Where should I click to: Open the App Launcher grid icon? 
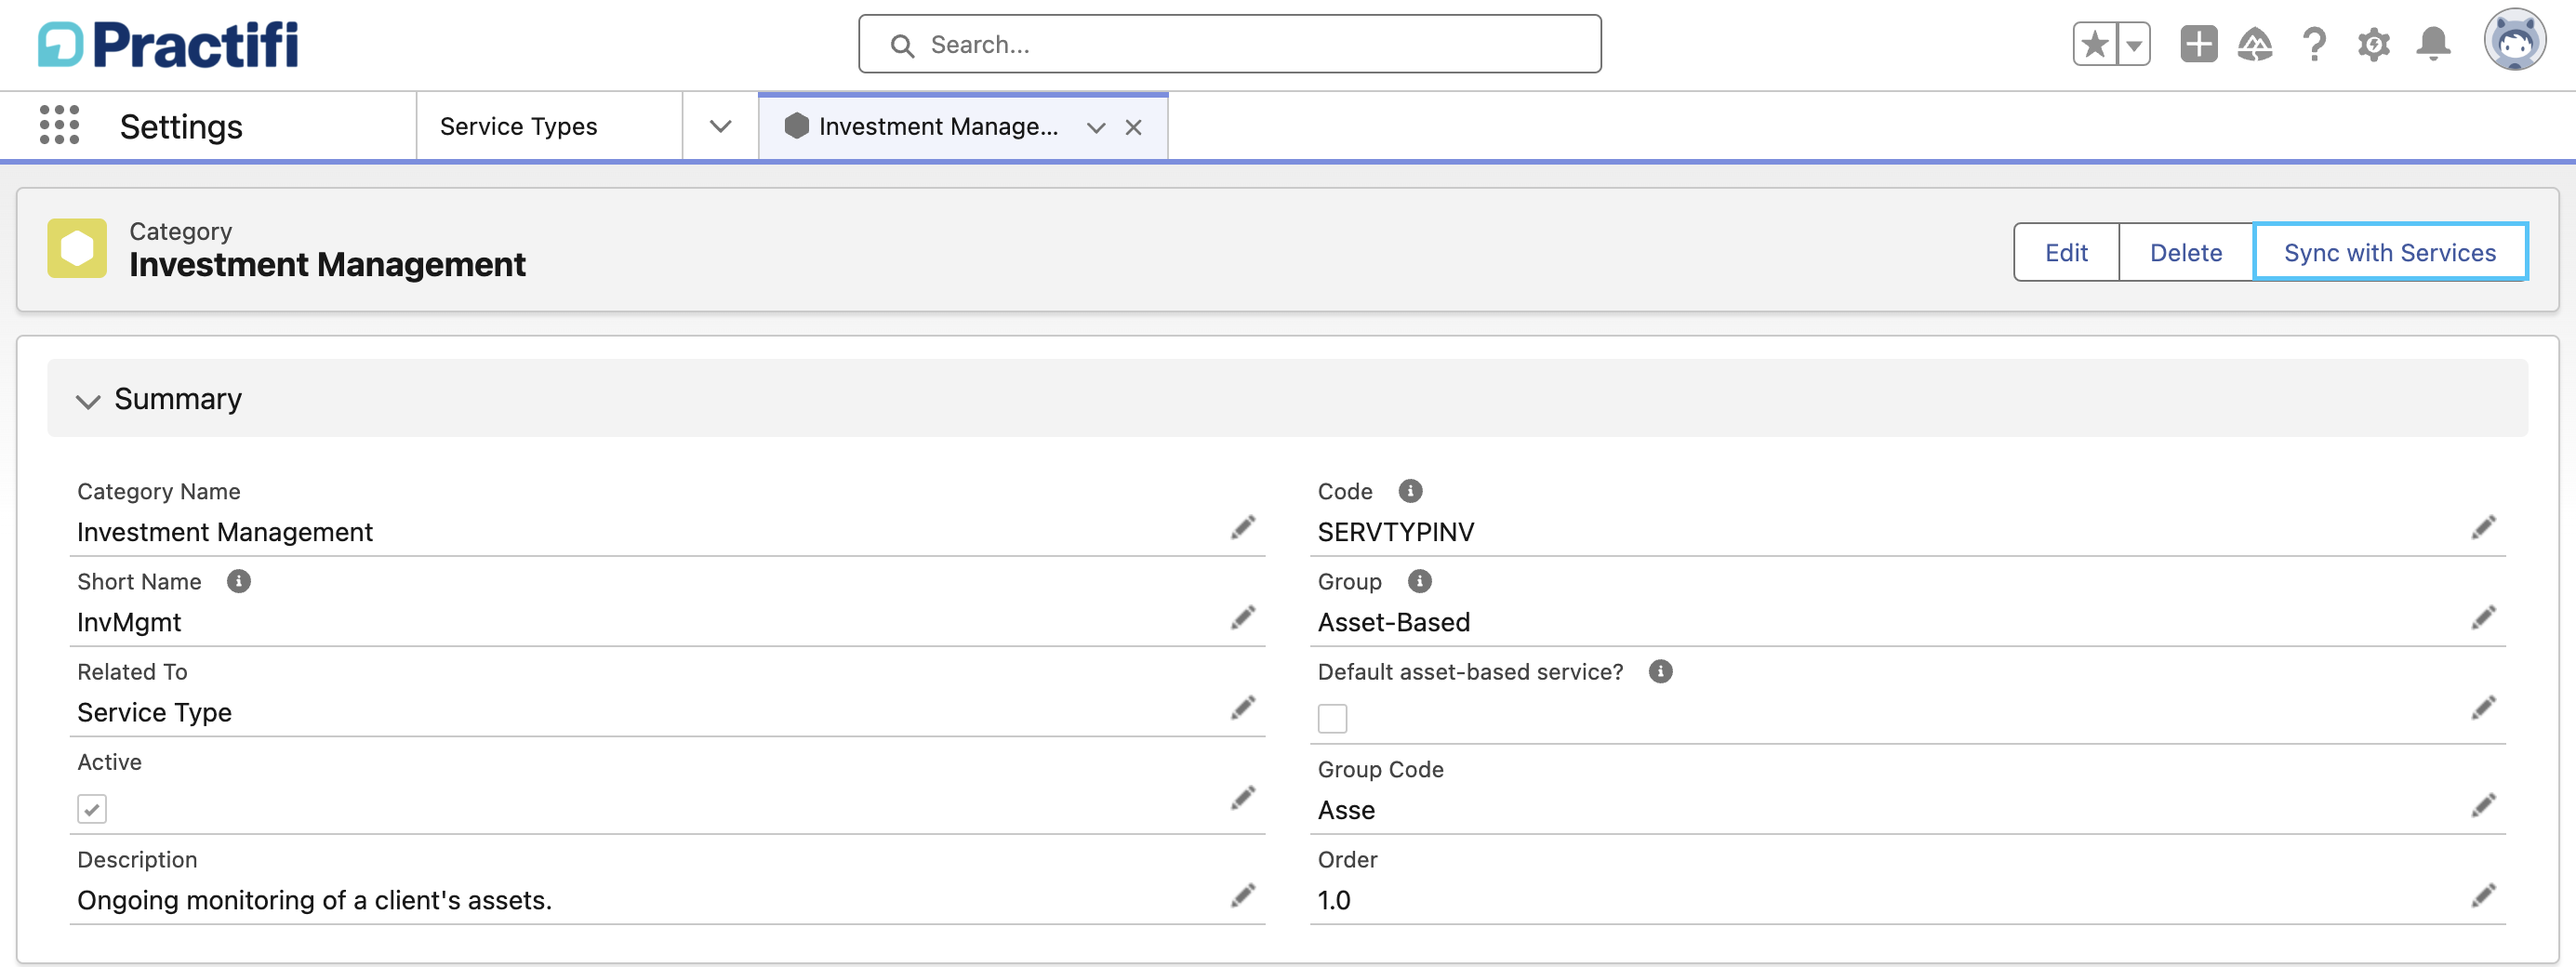pyautogui.click(x=59, y=126)
